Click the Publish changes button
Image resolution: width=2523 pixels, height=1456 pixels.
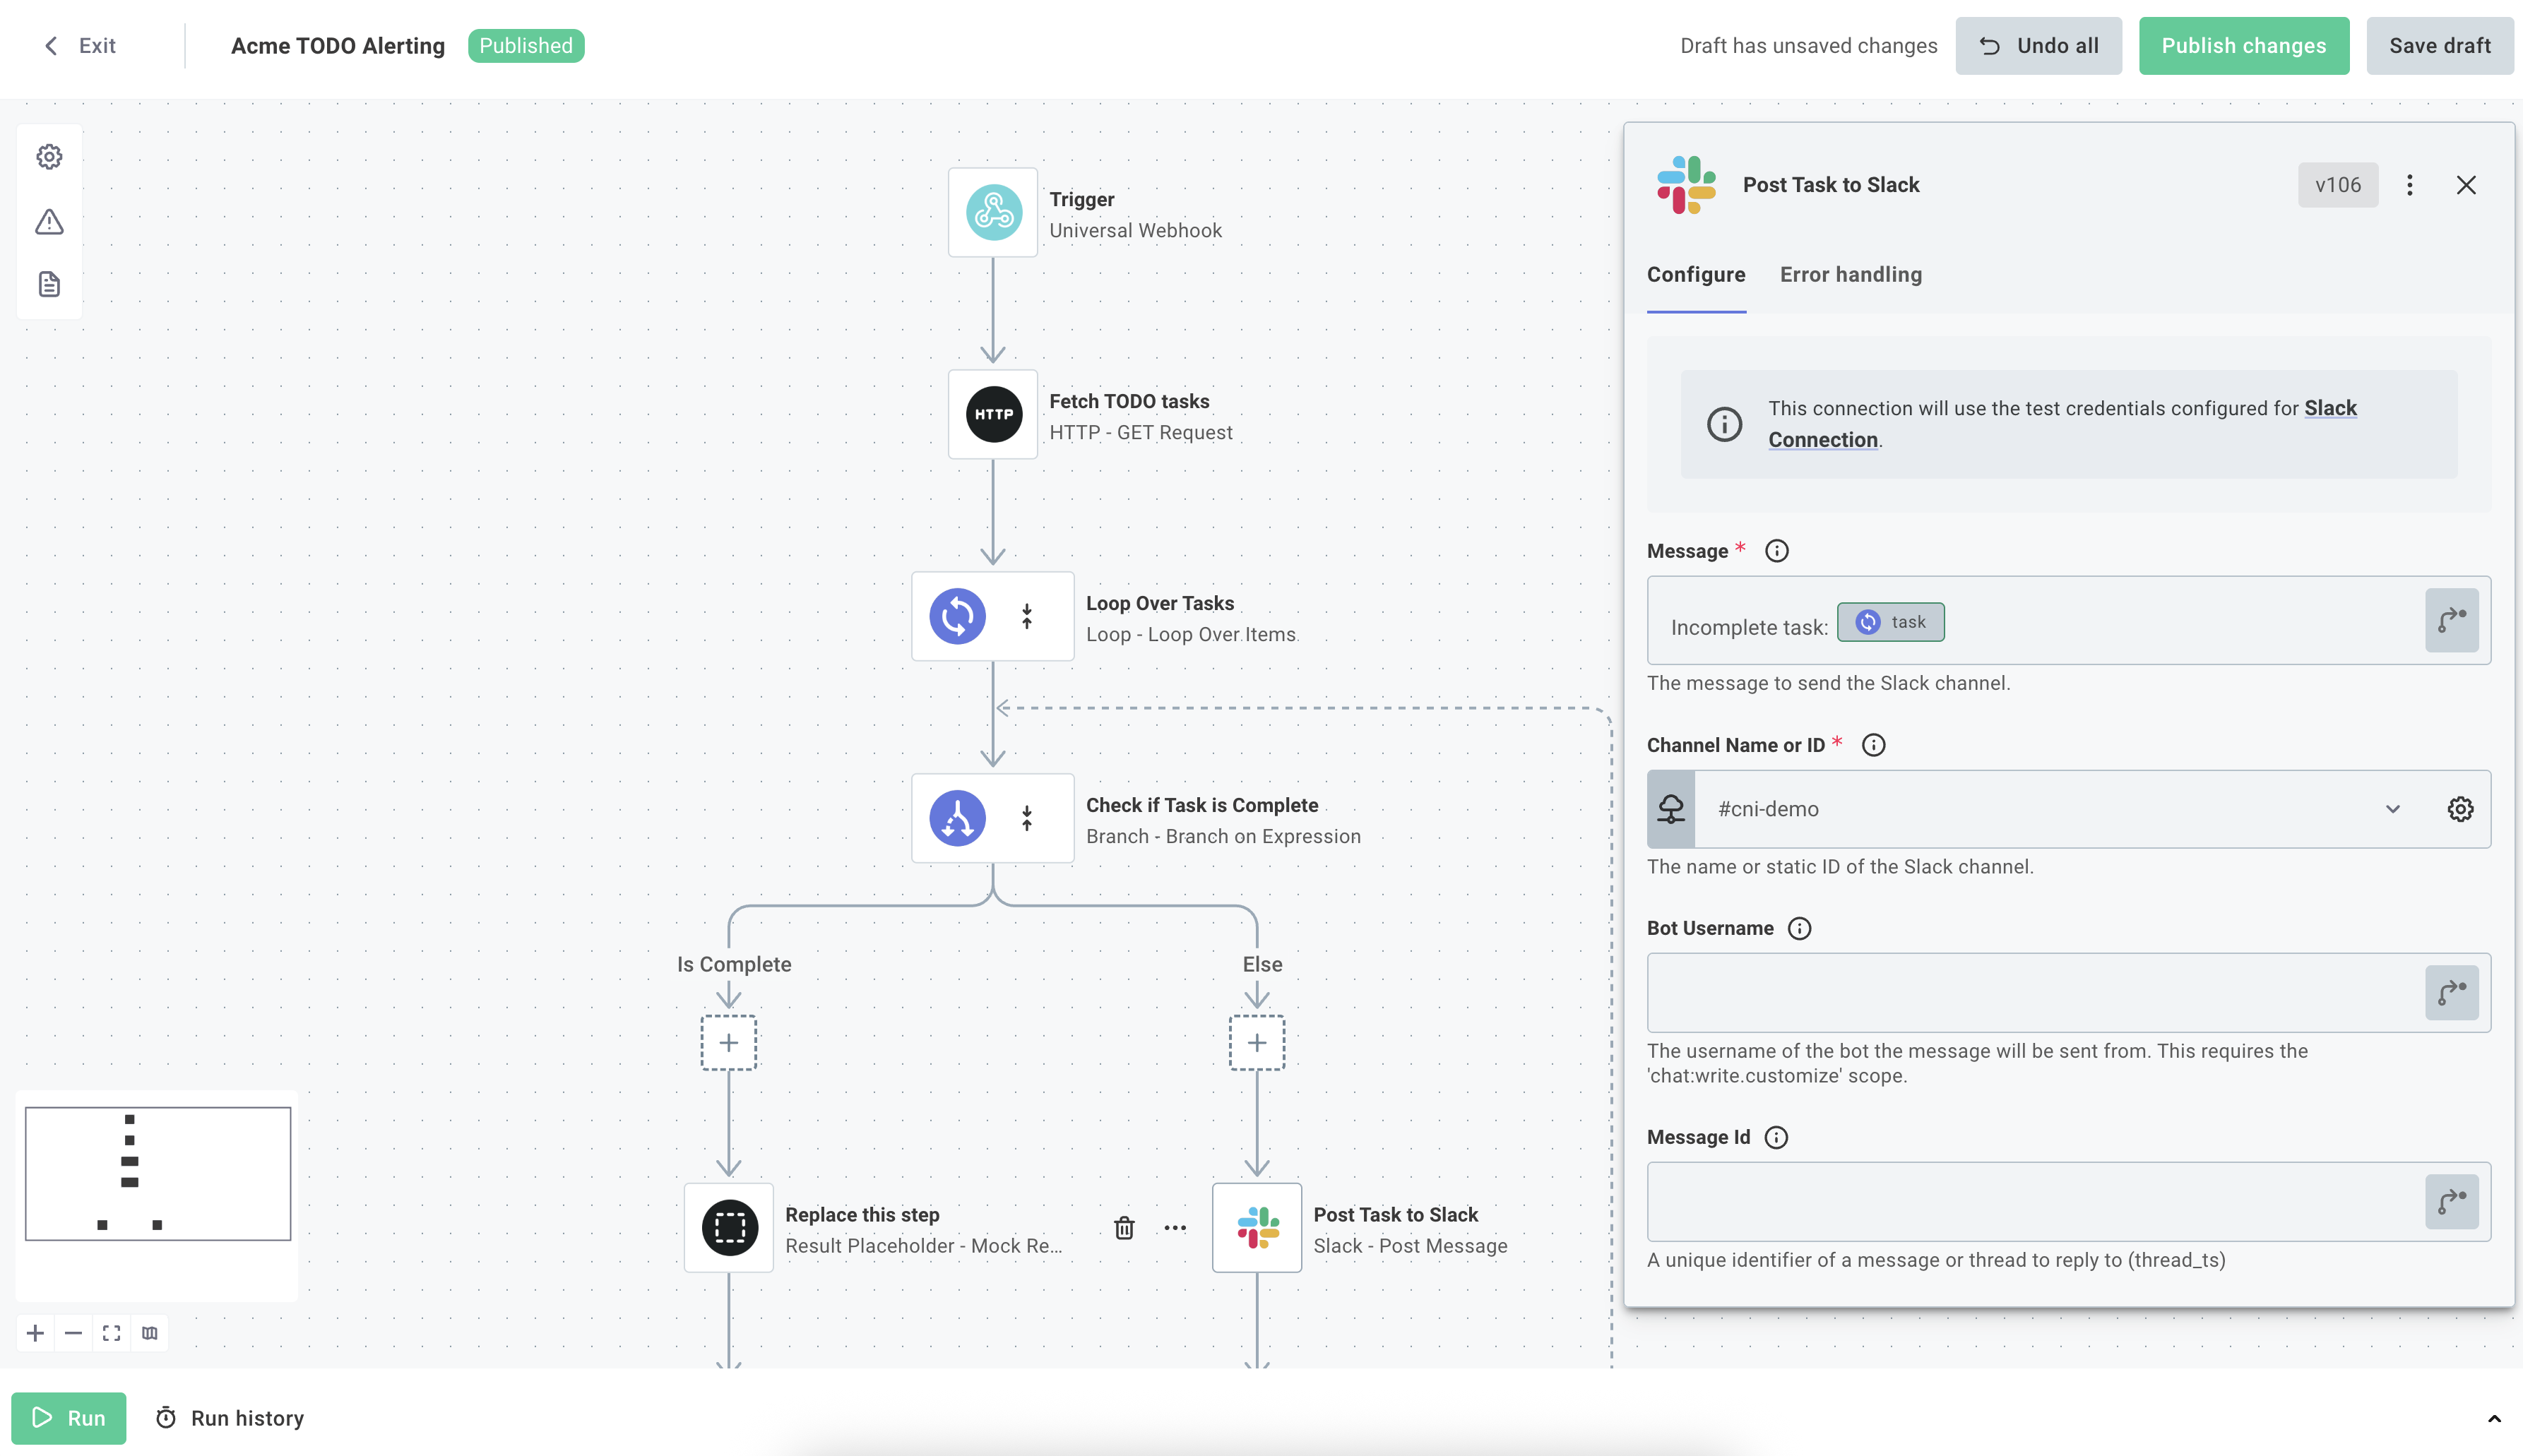tap(2243, 45)
